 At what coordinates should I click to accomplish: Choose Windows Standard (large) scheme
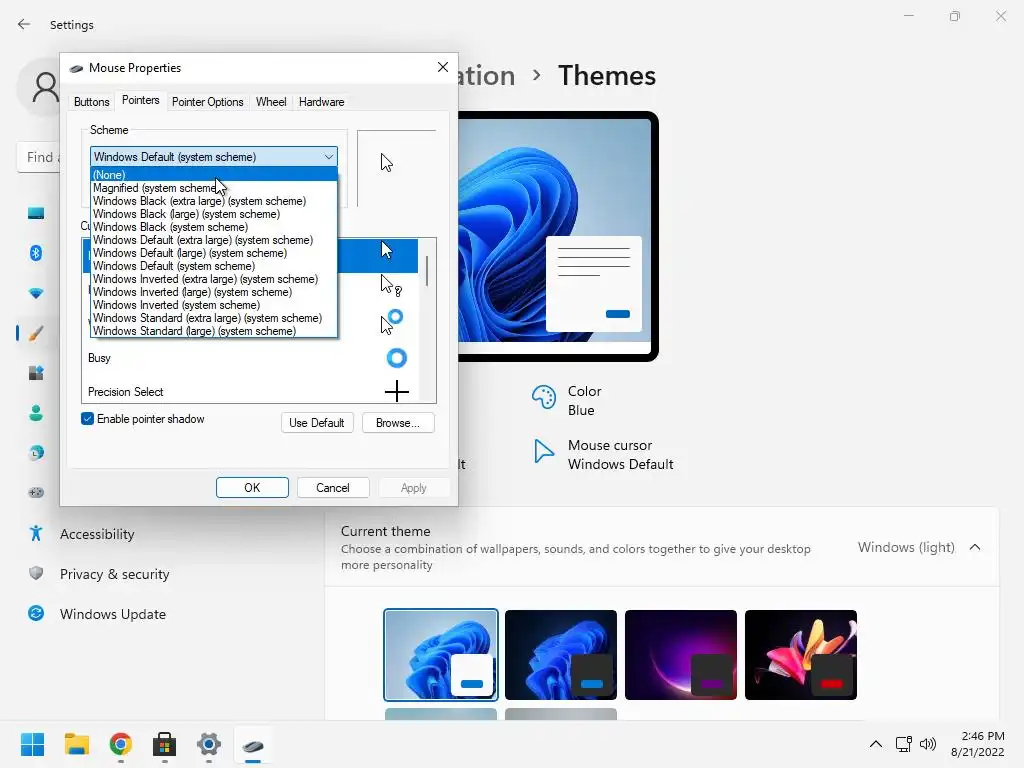click(x=214, y=330)
